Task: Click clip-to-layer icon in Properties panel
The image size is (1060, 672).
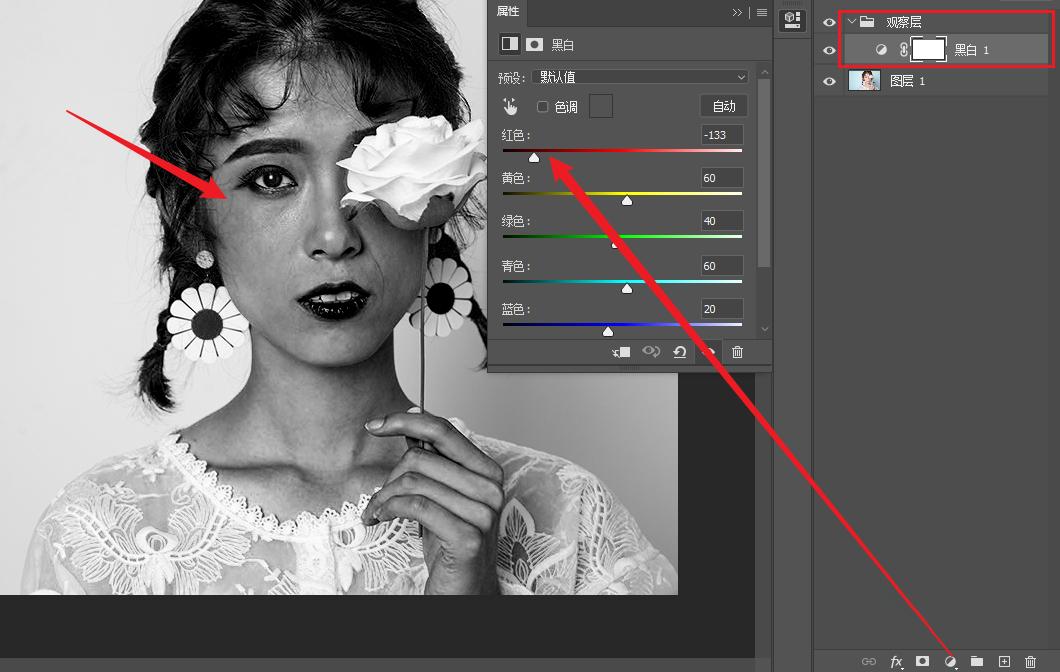Action: [621, 352]
